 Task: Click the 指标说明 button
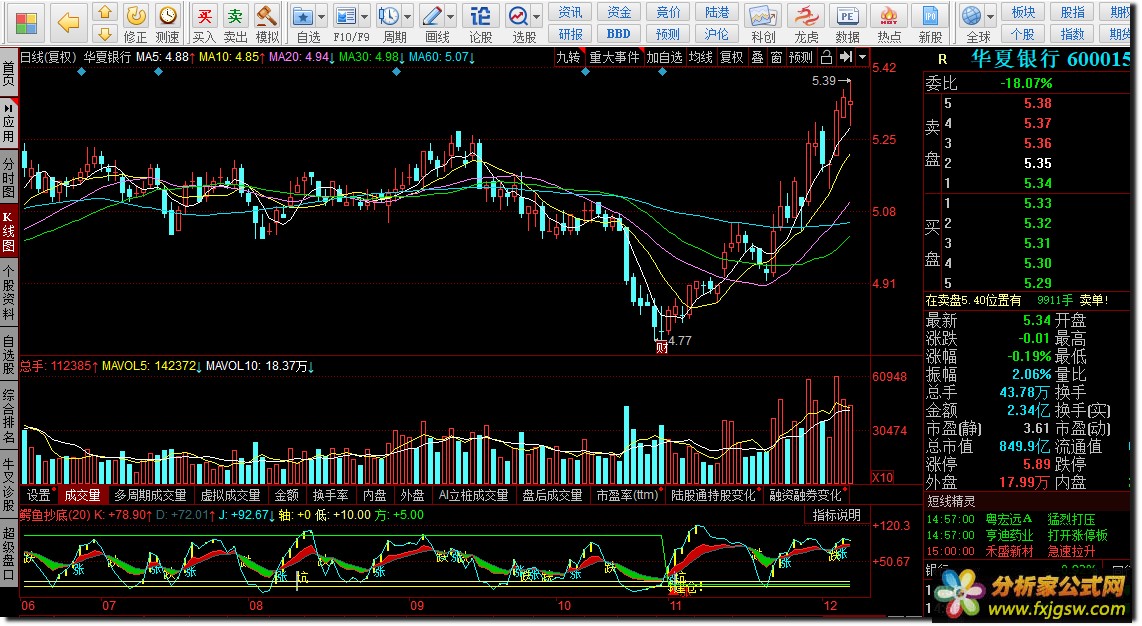836,515
